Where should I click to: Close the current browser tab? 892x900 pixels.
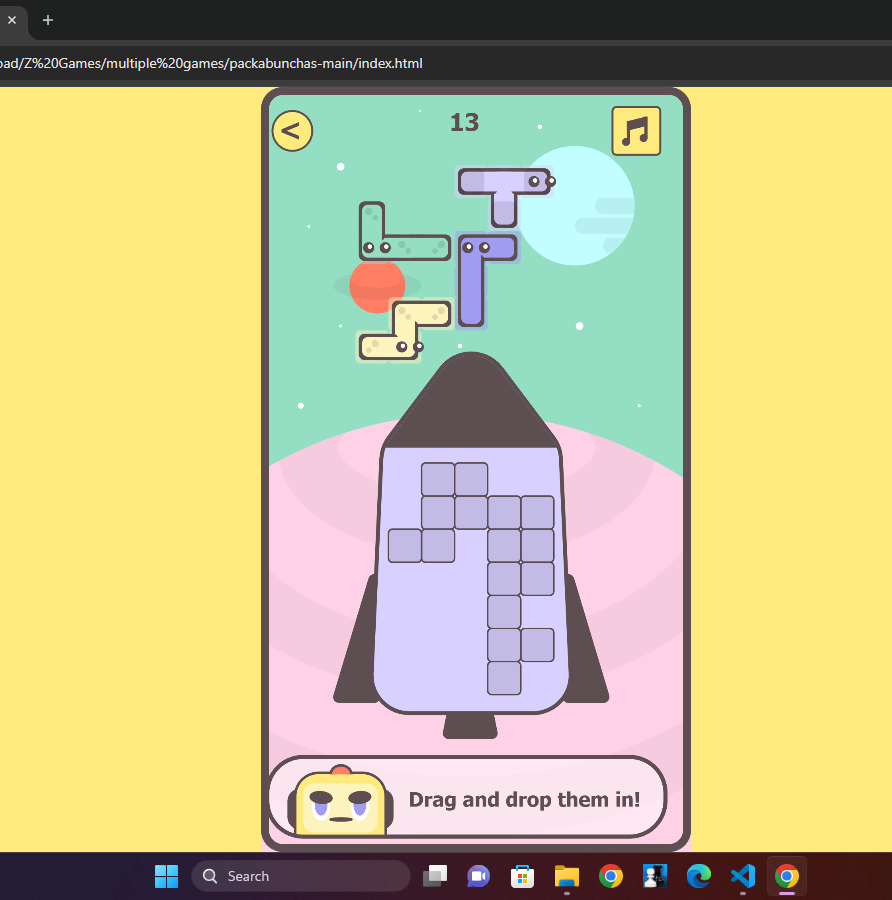12,20
